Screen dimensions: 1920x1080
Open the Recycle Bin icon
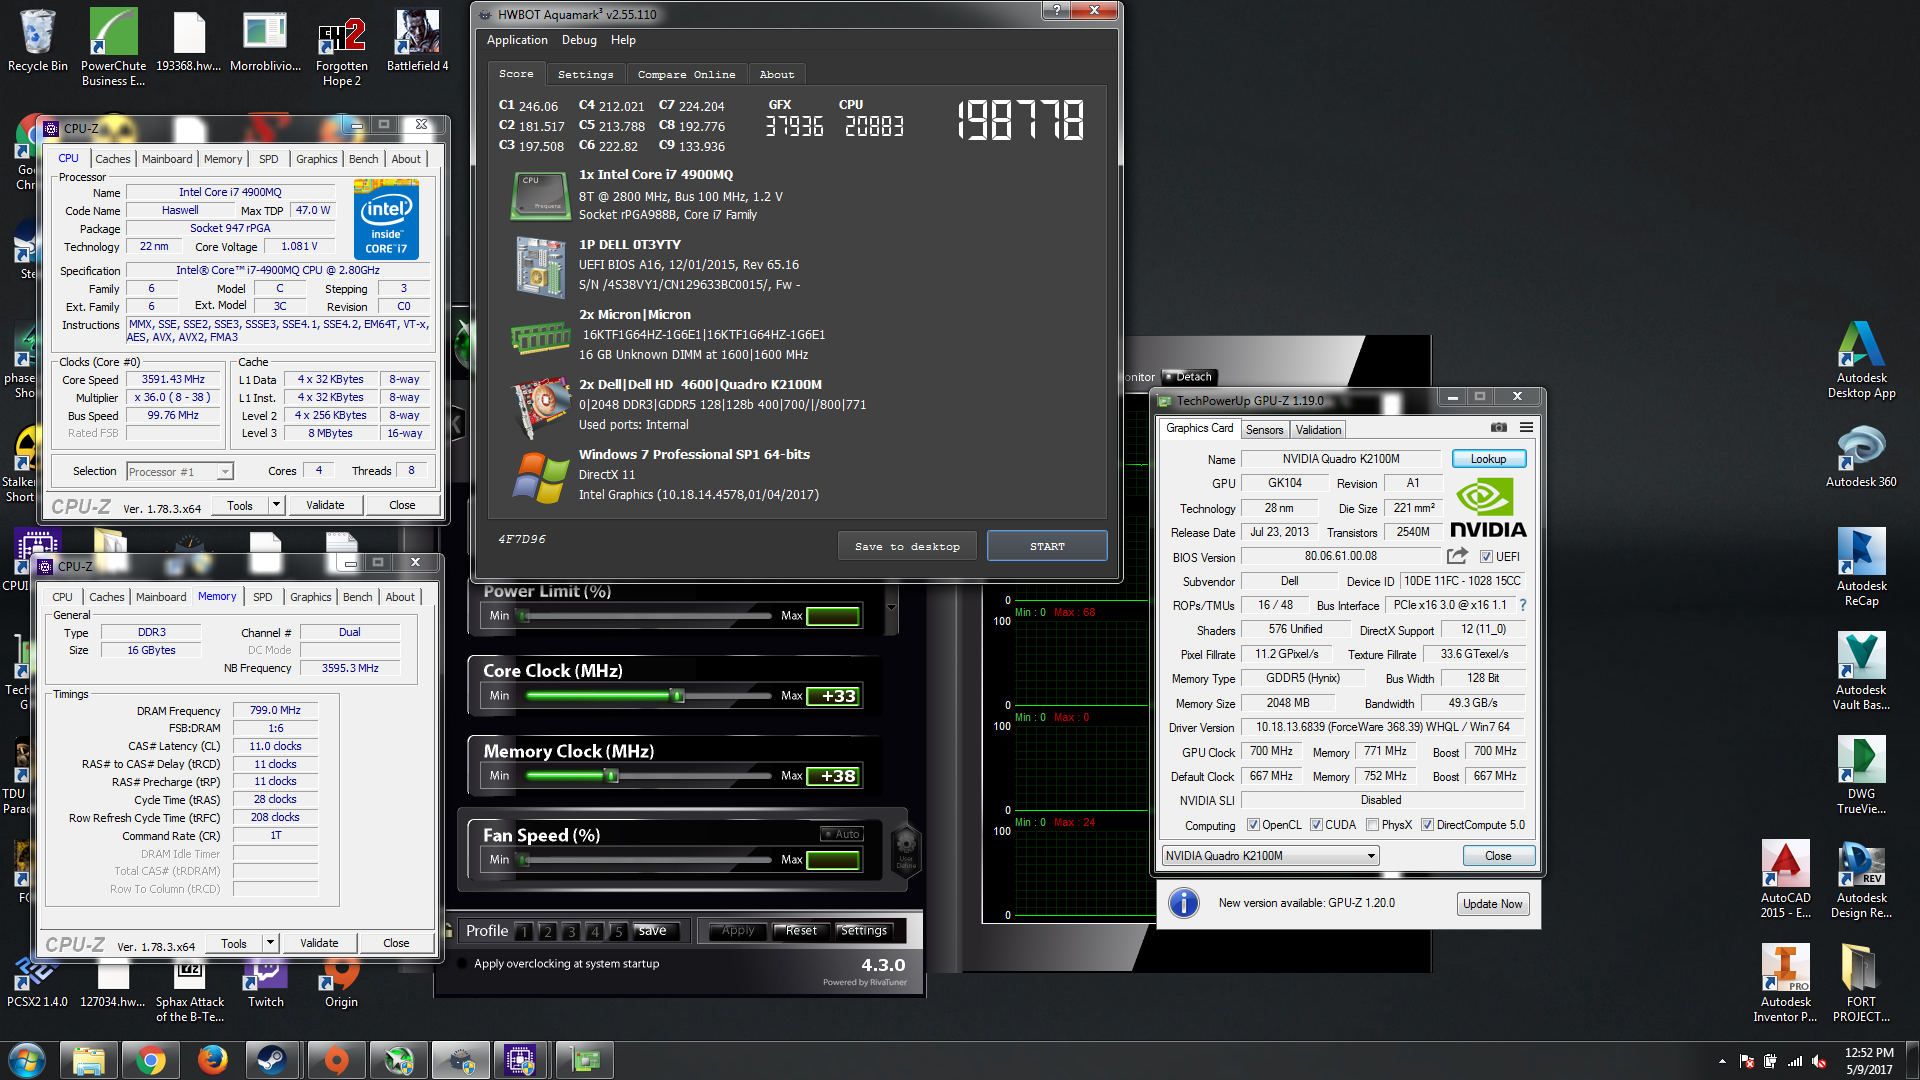click(37, 42)
